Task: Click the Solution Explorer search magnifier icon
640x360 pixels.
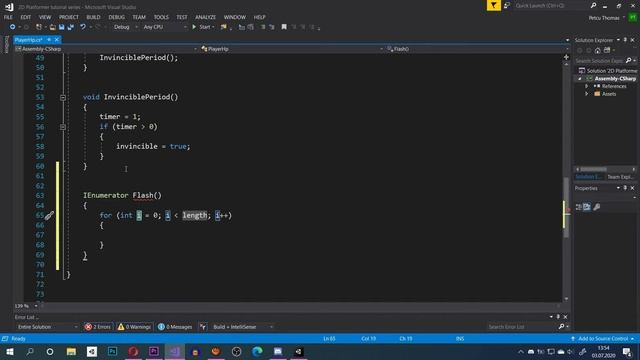Action: coord(629,60)
